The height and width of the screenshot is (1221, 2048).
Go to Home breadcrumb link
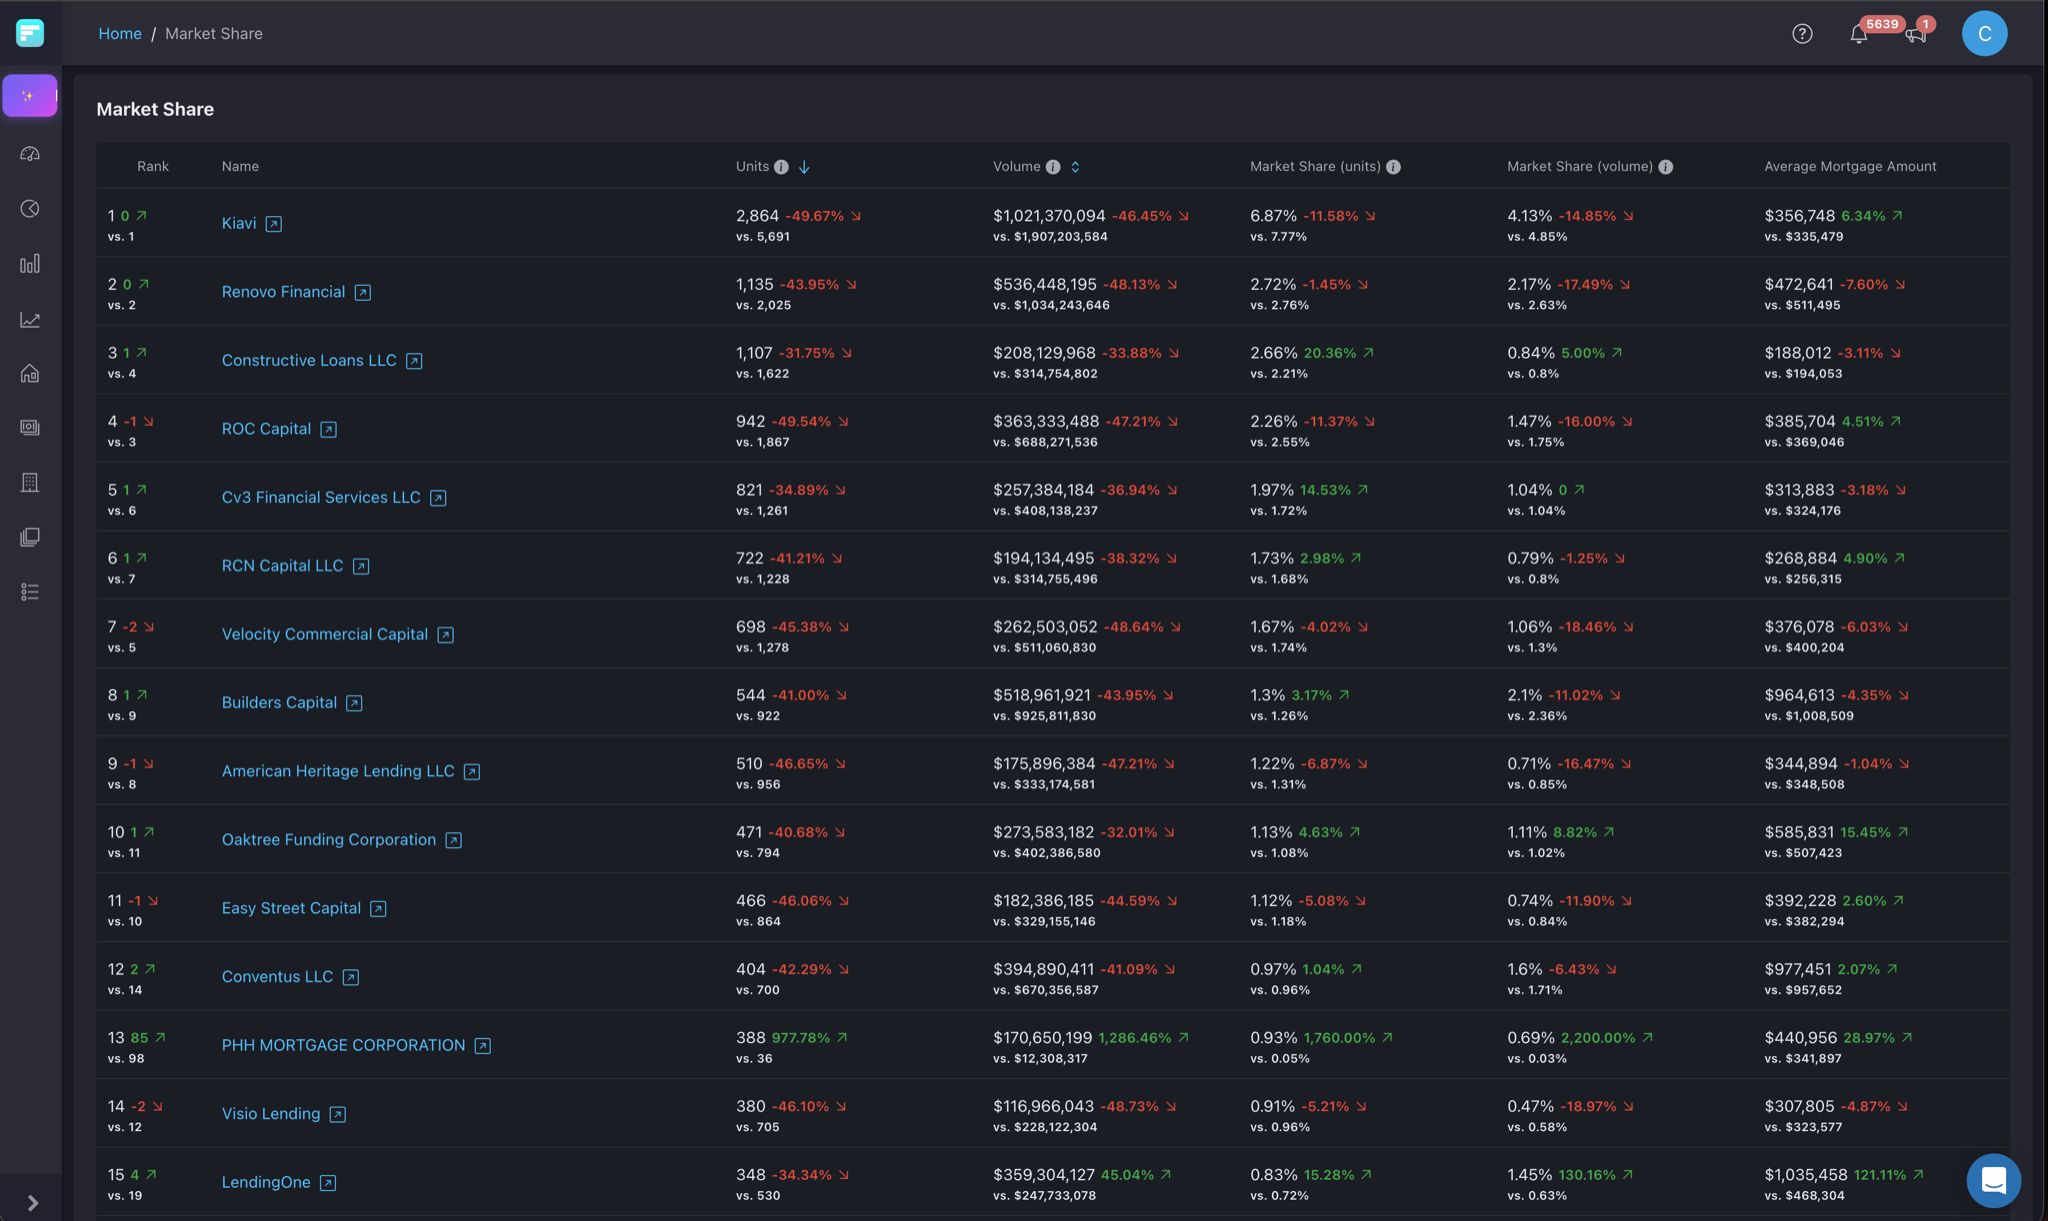pos(120,34)
